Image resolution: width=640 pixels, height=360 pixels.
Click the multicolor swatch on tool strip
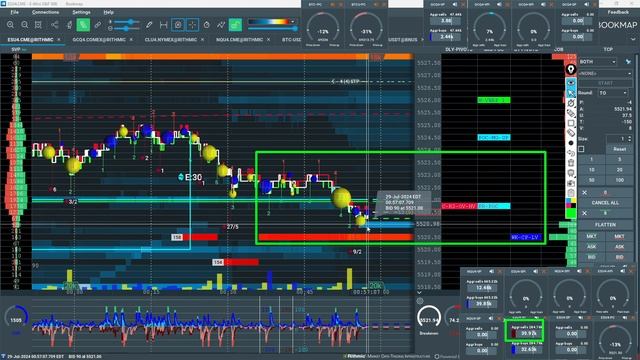pos(571,202)
